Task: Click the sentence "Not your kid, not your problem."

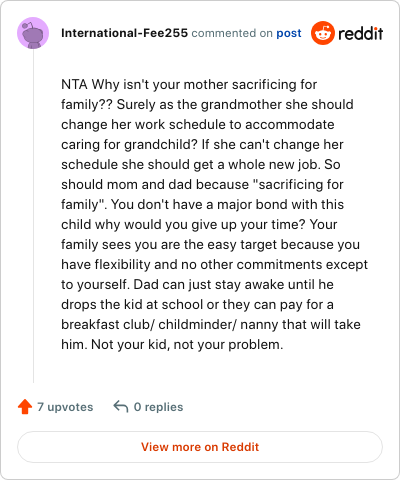Action: pos(187,345)
